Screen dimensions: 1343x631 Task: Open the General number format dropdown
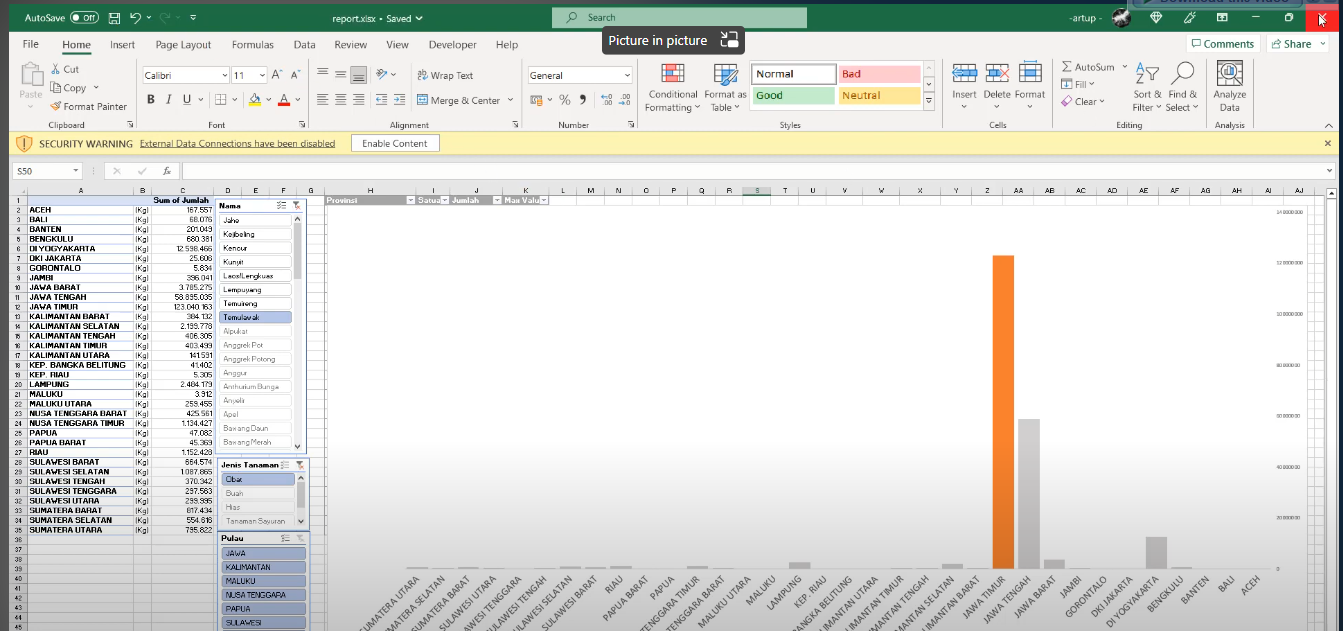tap(627, 75)
